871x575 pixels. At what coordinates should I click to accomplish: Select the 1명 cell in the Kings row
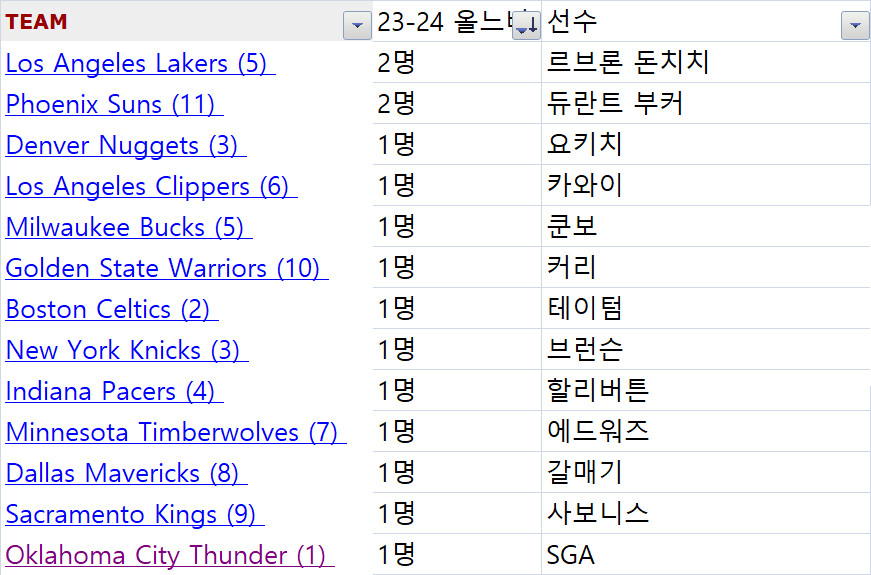(457, 514)
